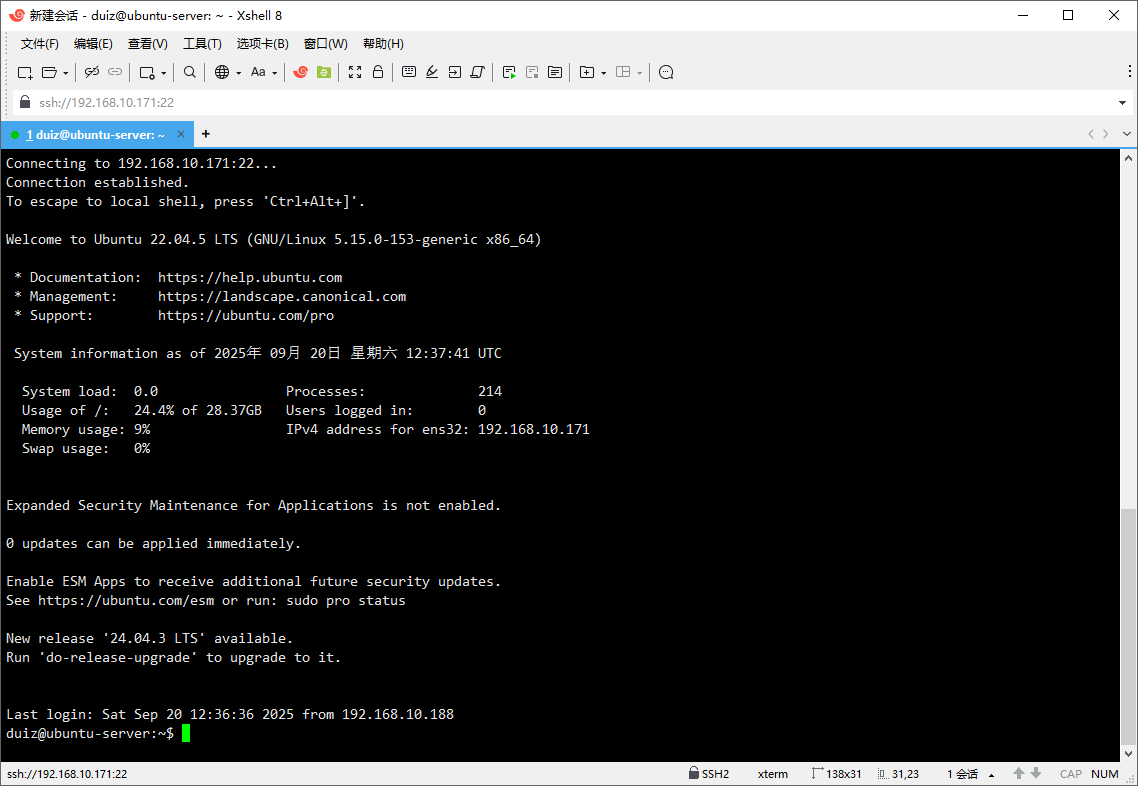Viewport: 1138px width, 786px height.
Task: Expand the Aa font dropdown
Action: (275, 73)
